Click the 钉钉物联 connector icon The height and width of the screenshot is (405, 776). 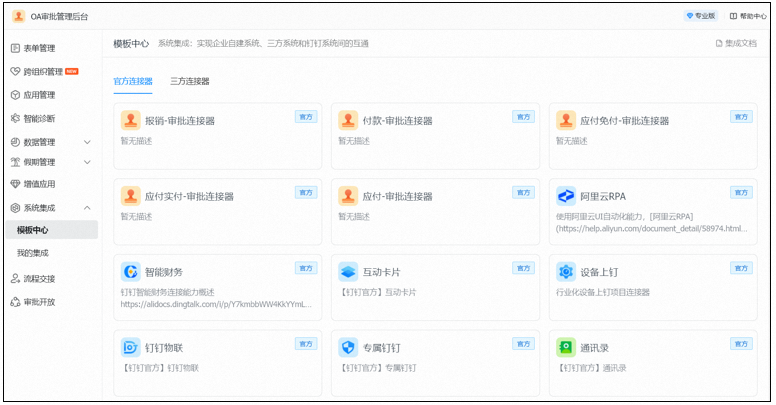[x=131, y=348]
